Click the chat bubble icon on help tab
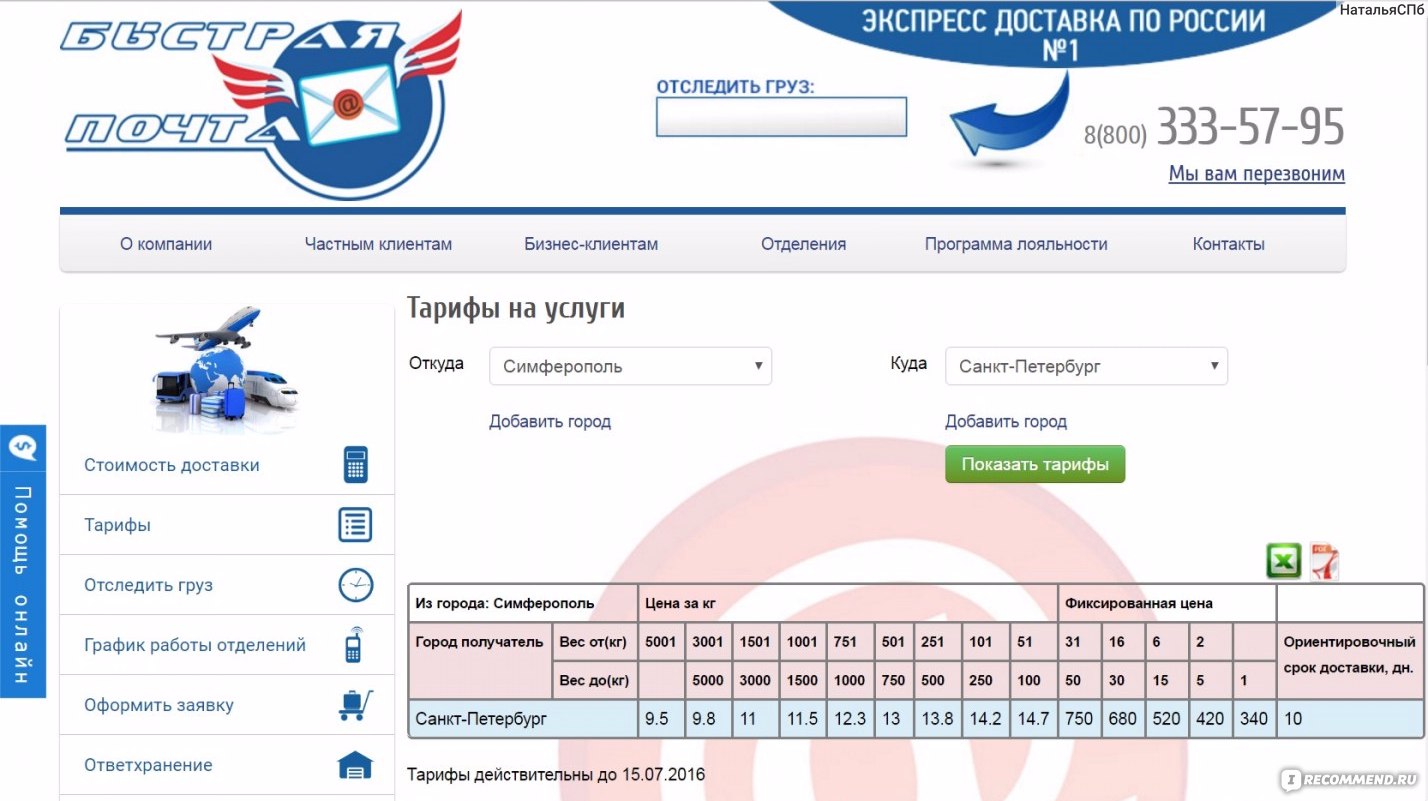This screenshot has width=1428, height=801. 22,448
